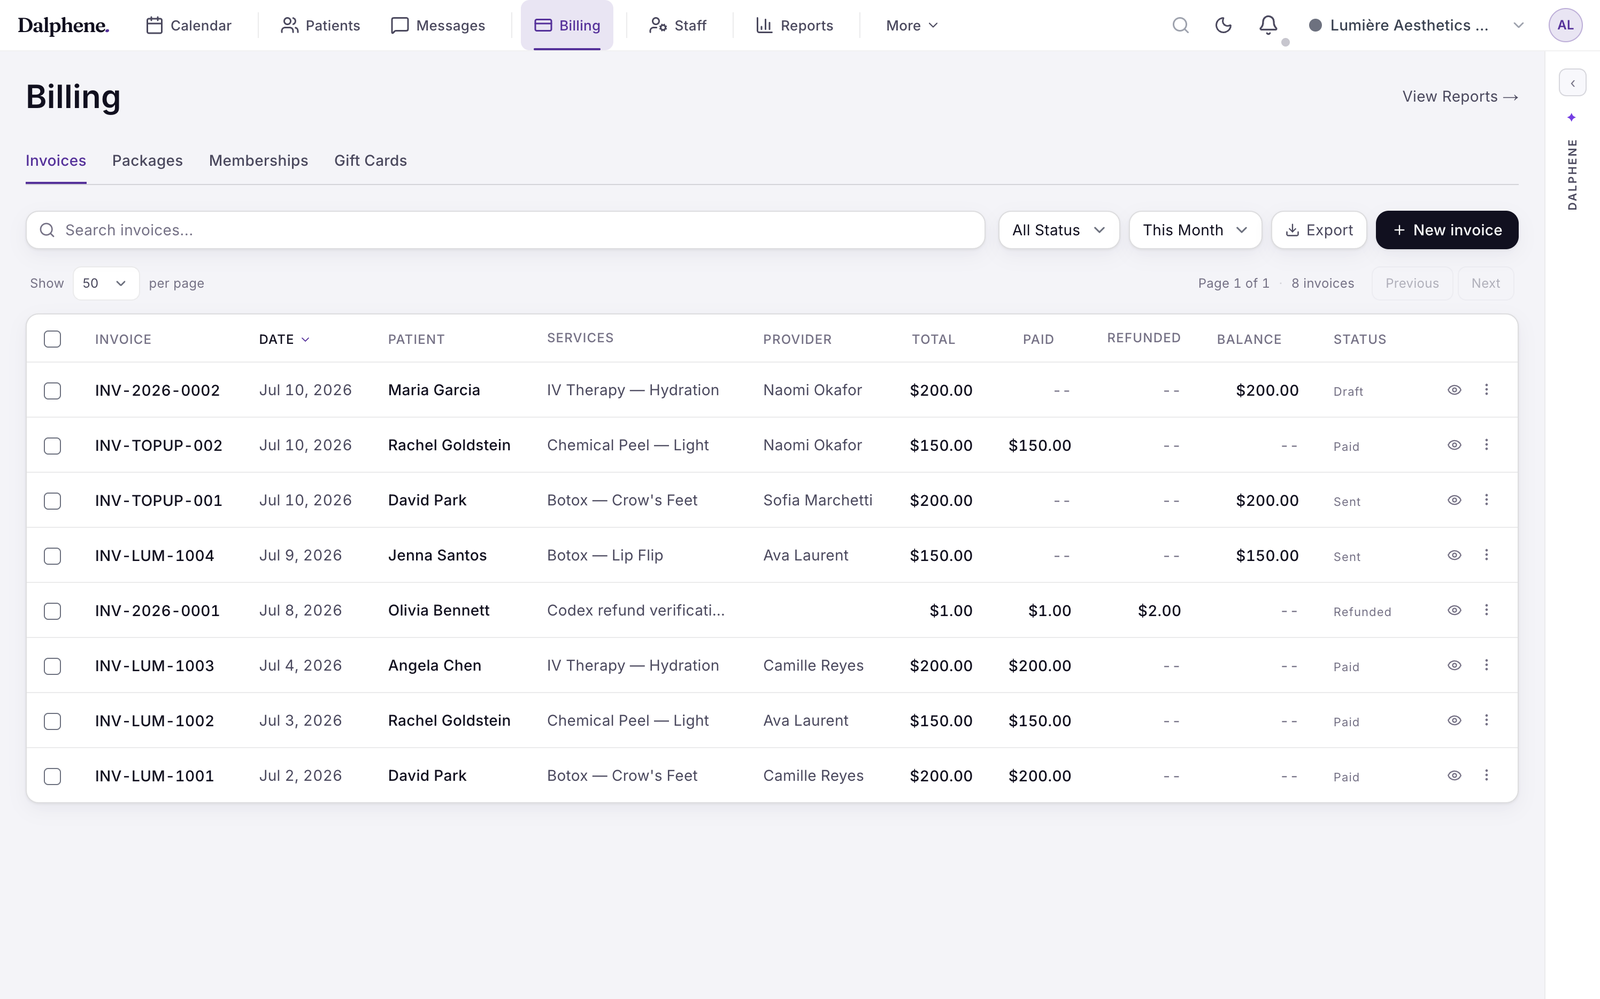Expand the More navigation menu
Screen dimensions: 1600x999
pyautogui.click(x=912, y=25)
